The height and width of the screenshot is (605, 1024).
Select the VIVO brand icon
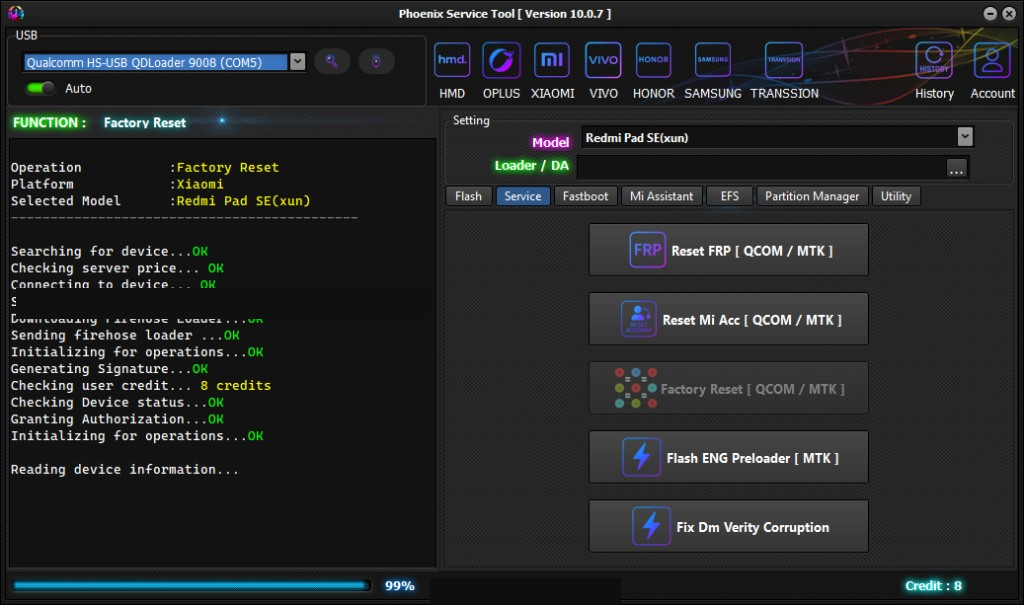[x=603, y=61]
